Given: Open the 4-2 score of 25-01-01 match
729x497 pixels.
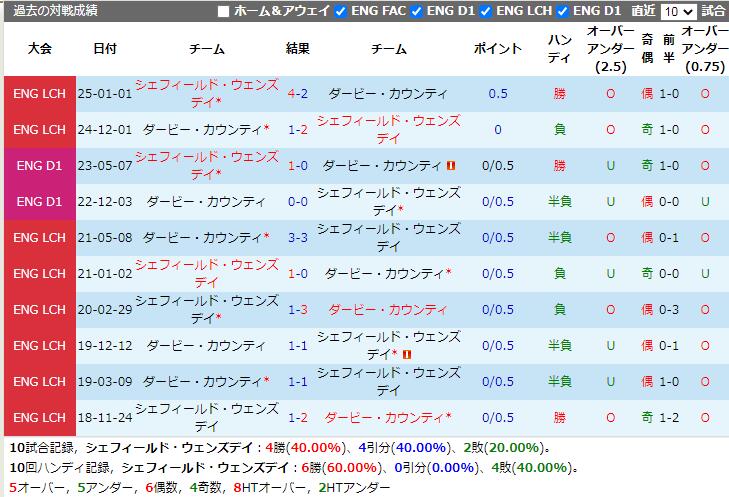Looking at the screenshot, I should click(x=297, y=94).
